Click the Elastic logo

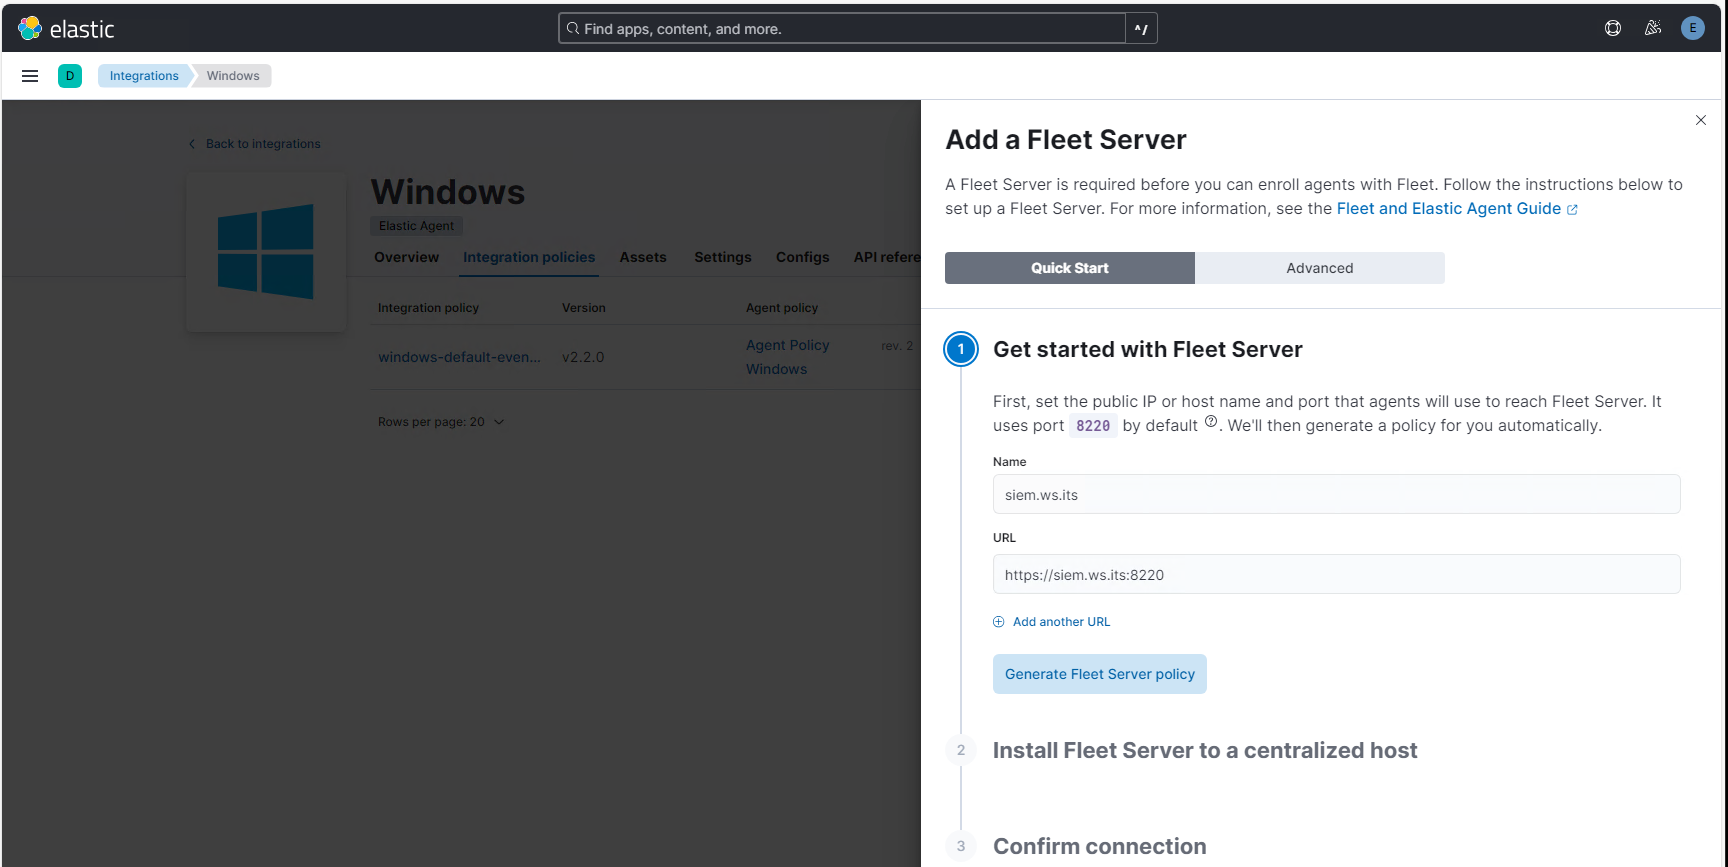coord(66,29)
